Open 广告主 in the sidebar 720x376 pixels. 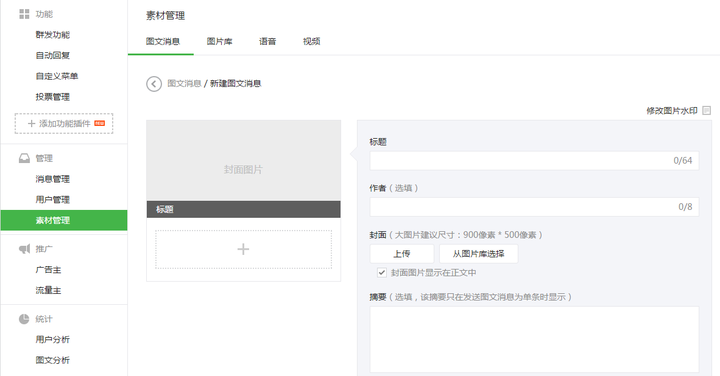point(48,270)
